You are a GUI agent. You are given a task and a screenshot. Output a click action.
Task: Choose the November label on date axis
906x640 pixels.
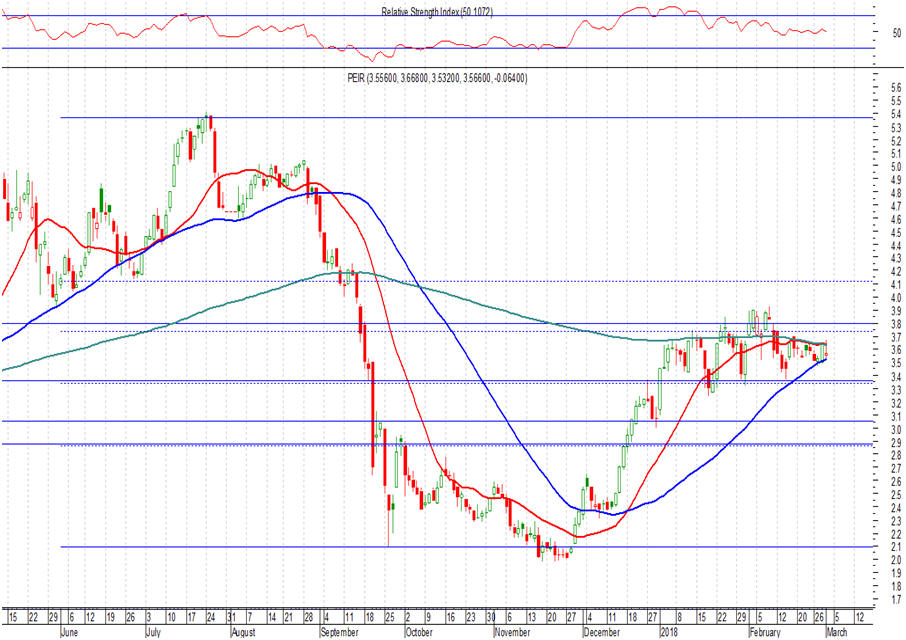pyautogui.click(x=512, y=632)
